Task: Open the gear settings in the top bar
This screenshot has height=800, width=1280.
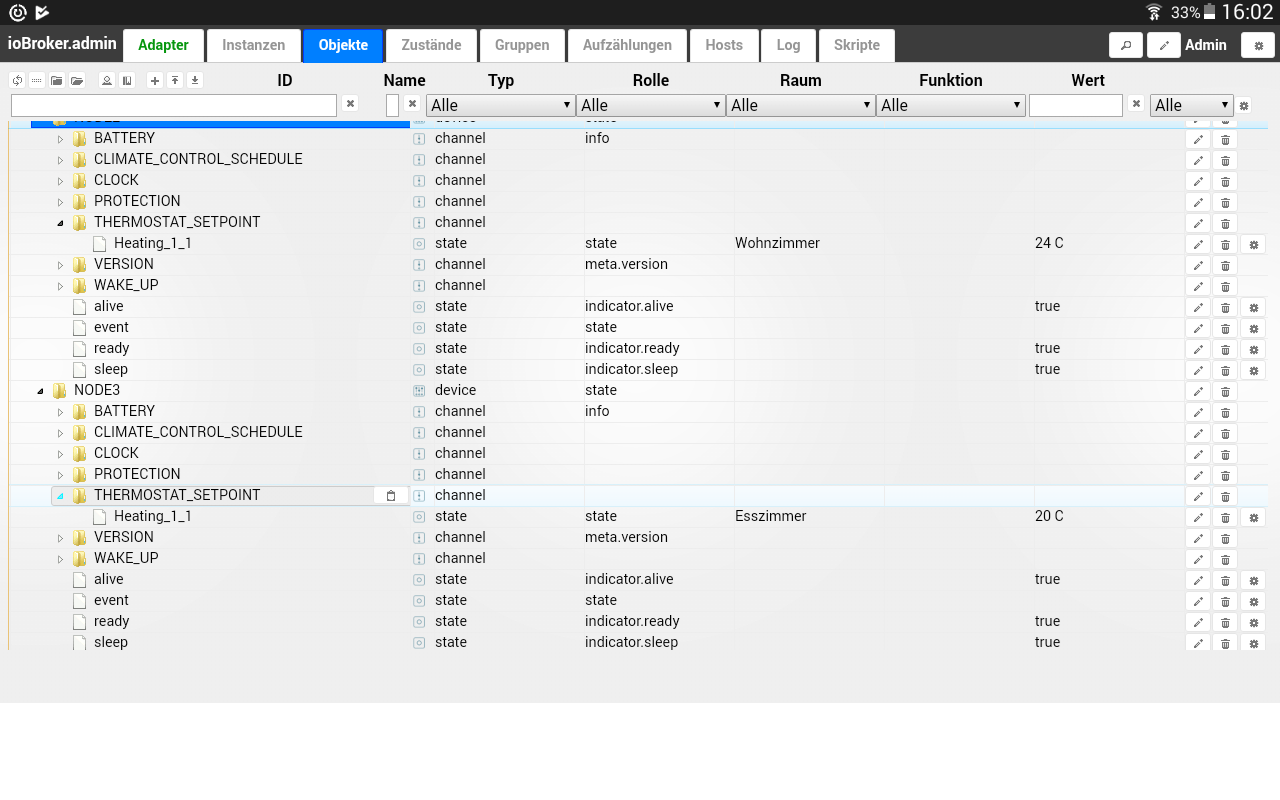Action: click(1258, 45)
